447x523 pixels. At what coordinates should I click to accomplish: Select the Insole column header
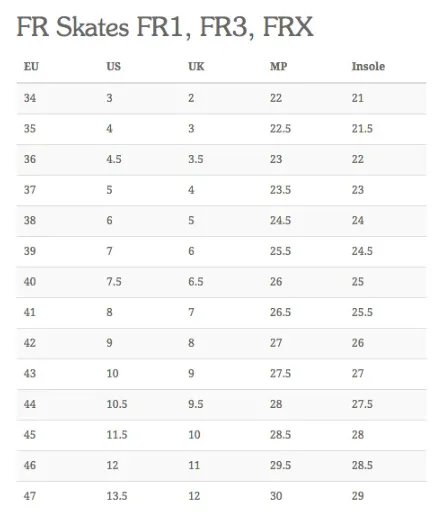[x=368, y=66]
